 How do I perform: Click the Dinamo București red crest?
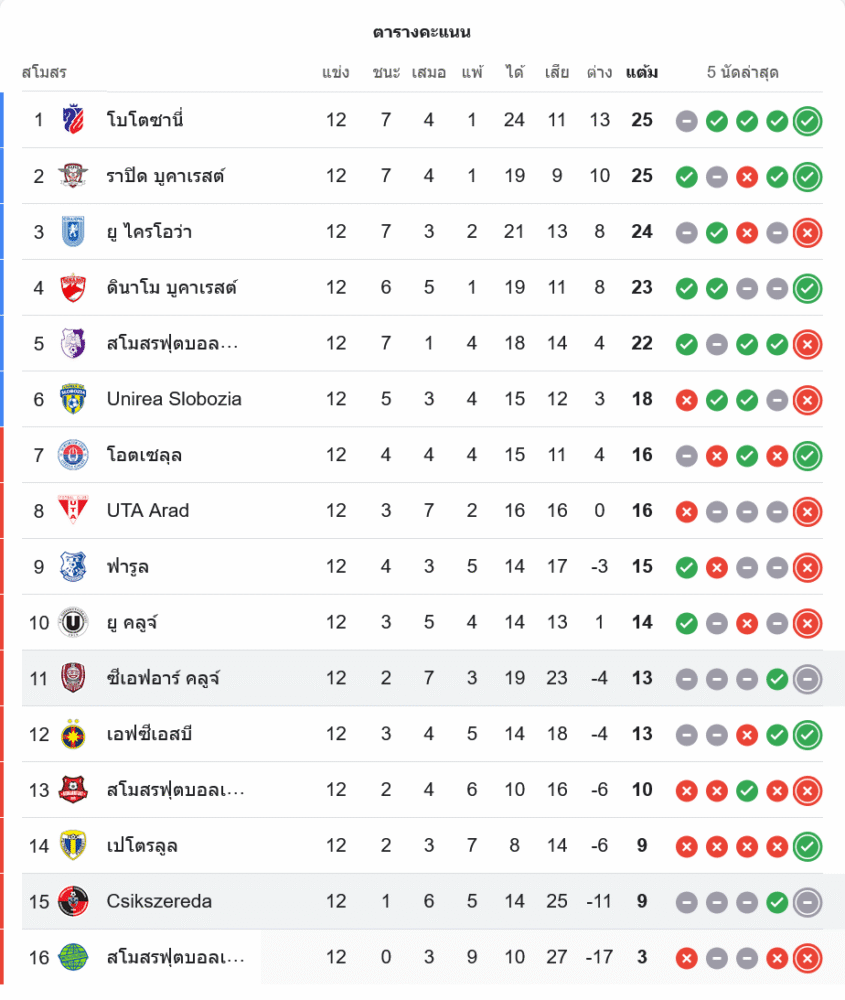73,288
